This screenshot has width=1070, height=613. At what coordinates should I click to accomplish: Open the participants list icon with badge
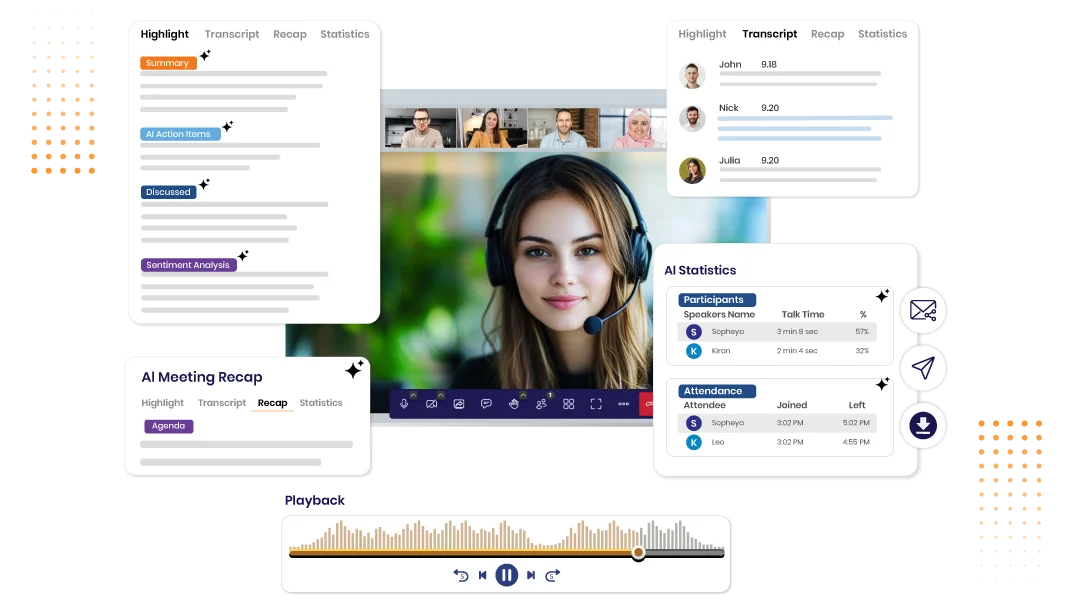[x=541, y=404]
